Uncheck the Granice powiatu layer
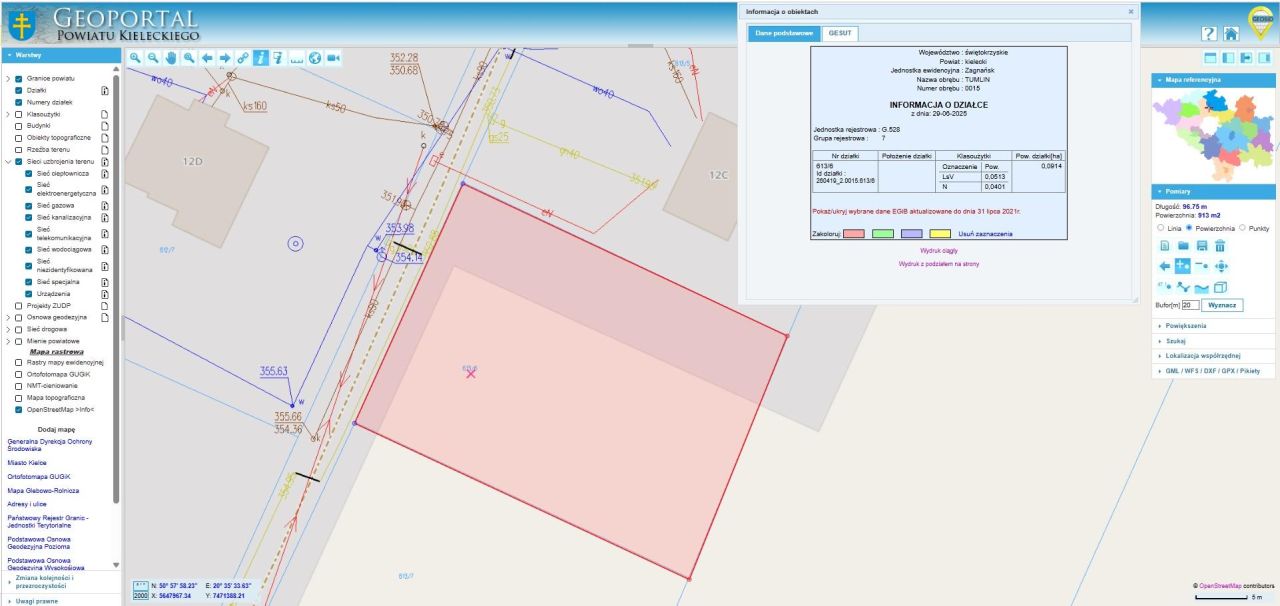 point(18,78)
